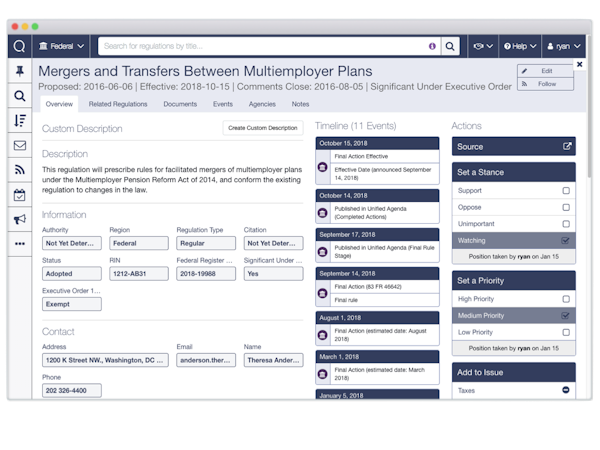Check the Oppose stance checkbox
This screenshot has width=600, height=450.
(566, 207)
